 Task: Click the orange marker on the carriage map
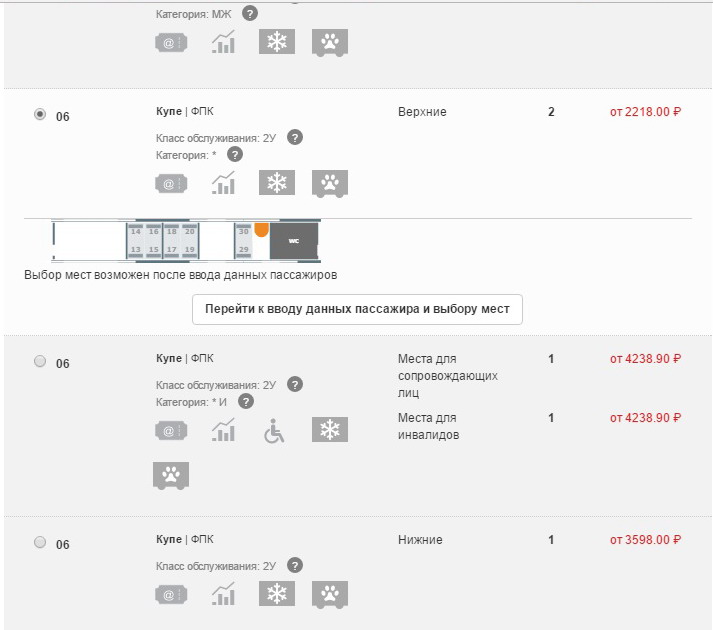[x=262, y=229]
